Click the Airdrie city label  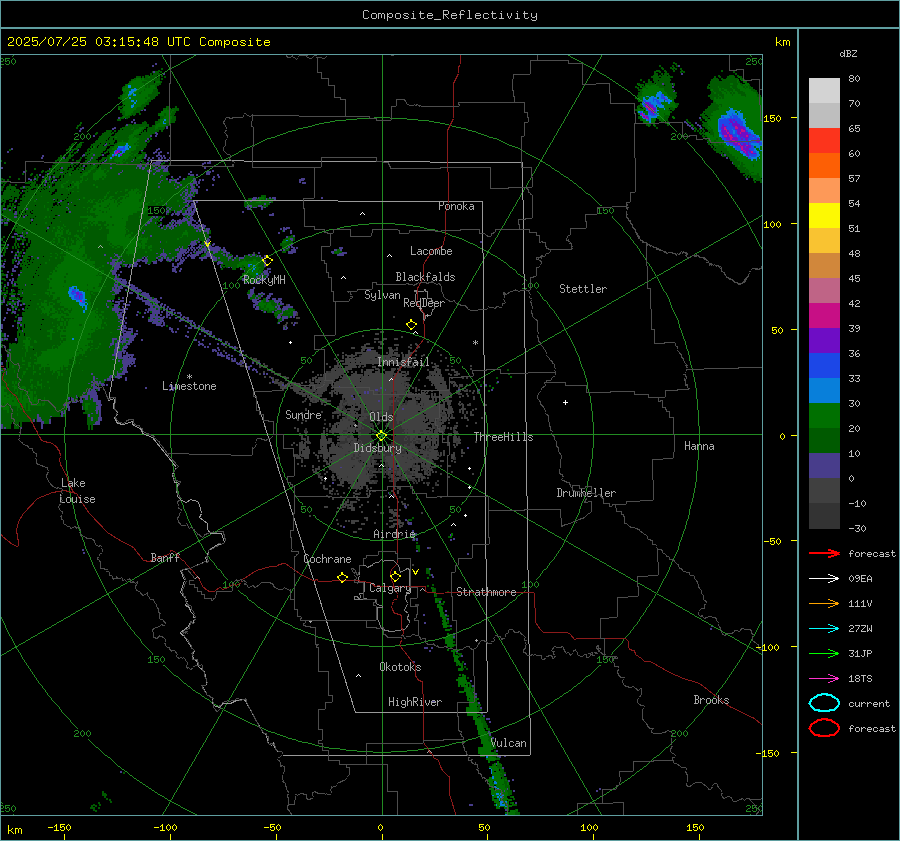pos(394,534)
